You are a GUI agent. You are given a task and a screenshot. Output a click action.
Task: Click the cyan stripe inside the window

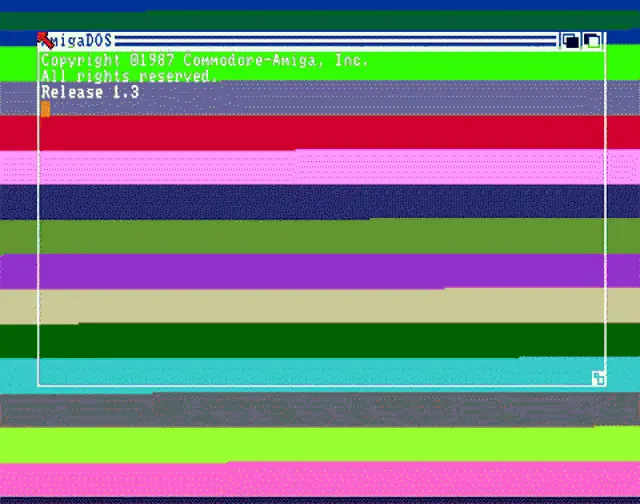(320, 372)
